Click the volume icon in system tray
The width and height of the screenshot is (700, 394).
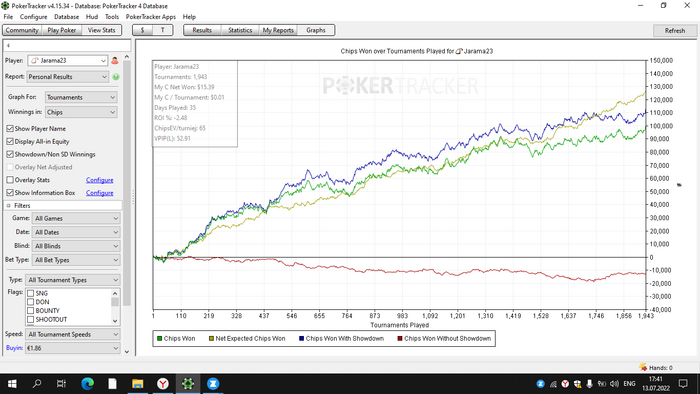[614, 384]
